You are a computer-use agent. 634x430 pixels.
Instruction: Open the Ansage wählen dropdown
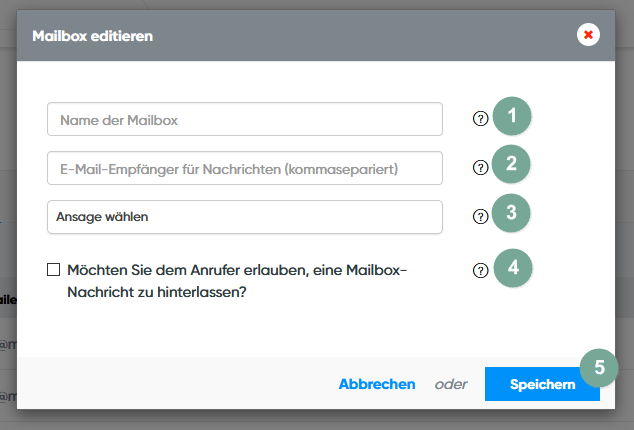pyautogui.click(x=244, y=217)
